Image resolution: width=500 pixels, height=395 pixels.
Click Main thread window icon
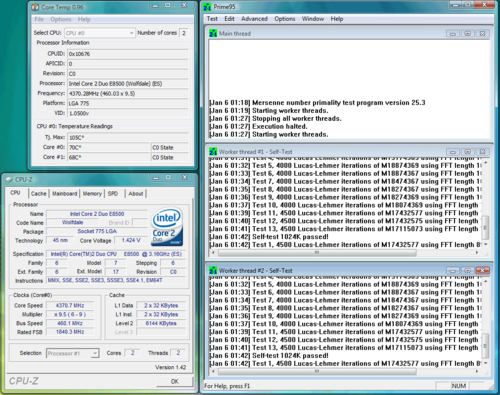click(x=213, y=33)
